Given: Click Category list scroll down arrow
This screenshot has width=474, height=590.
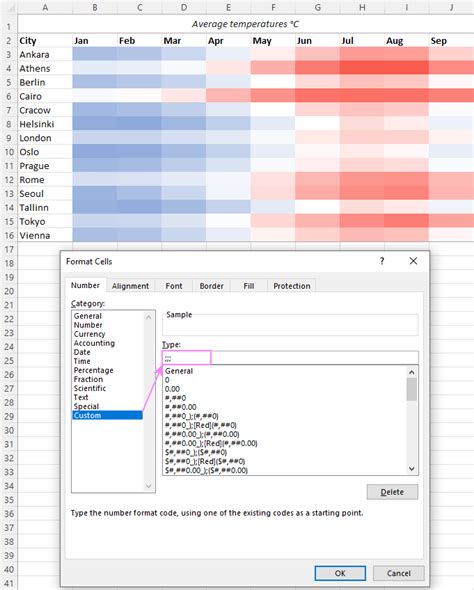Looking at the screenshot, I should pyautogui.click(x=149, y=486).
